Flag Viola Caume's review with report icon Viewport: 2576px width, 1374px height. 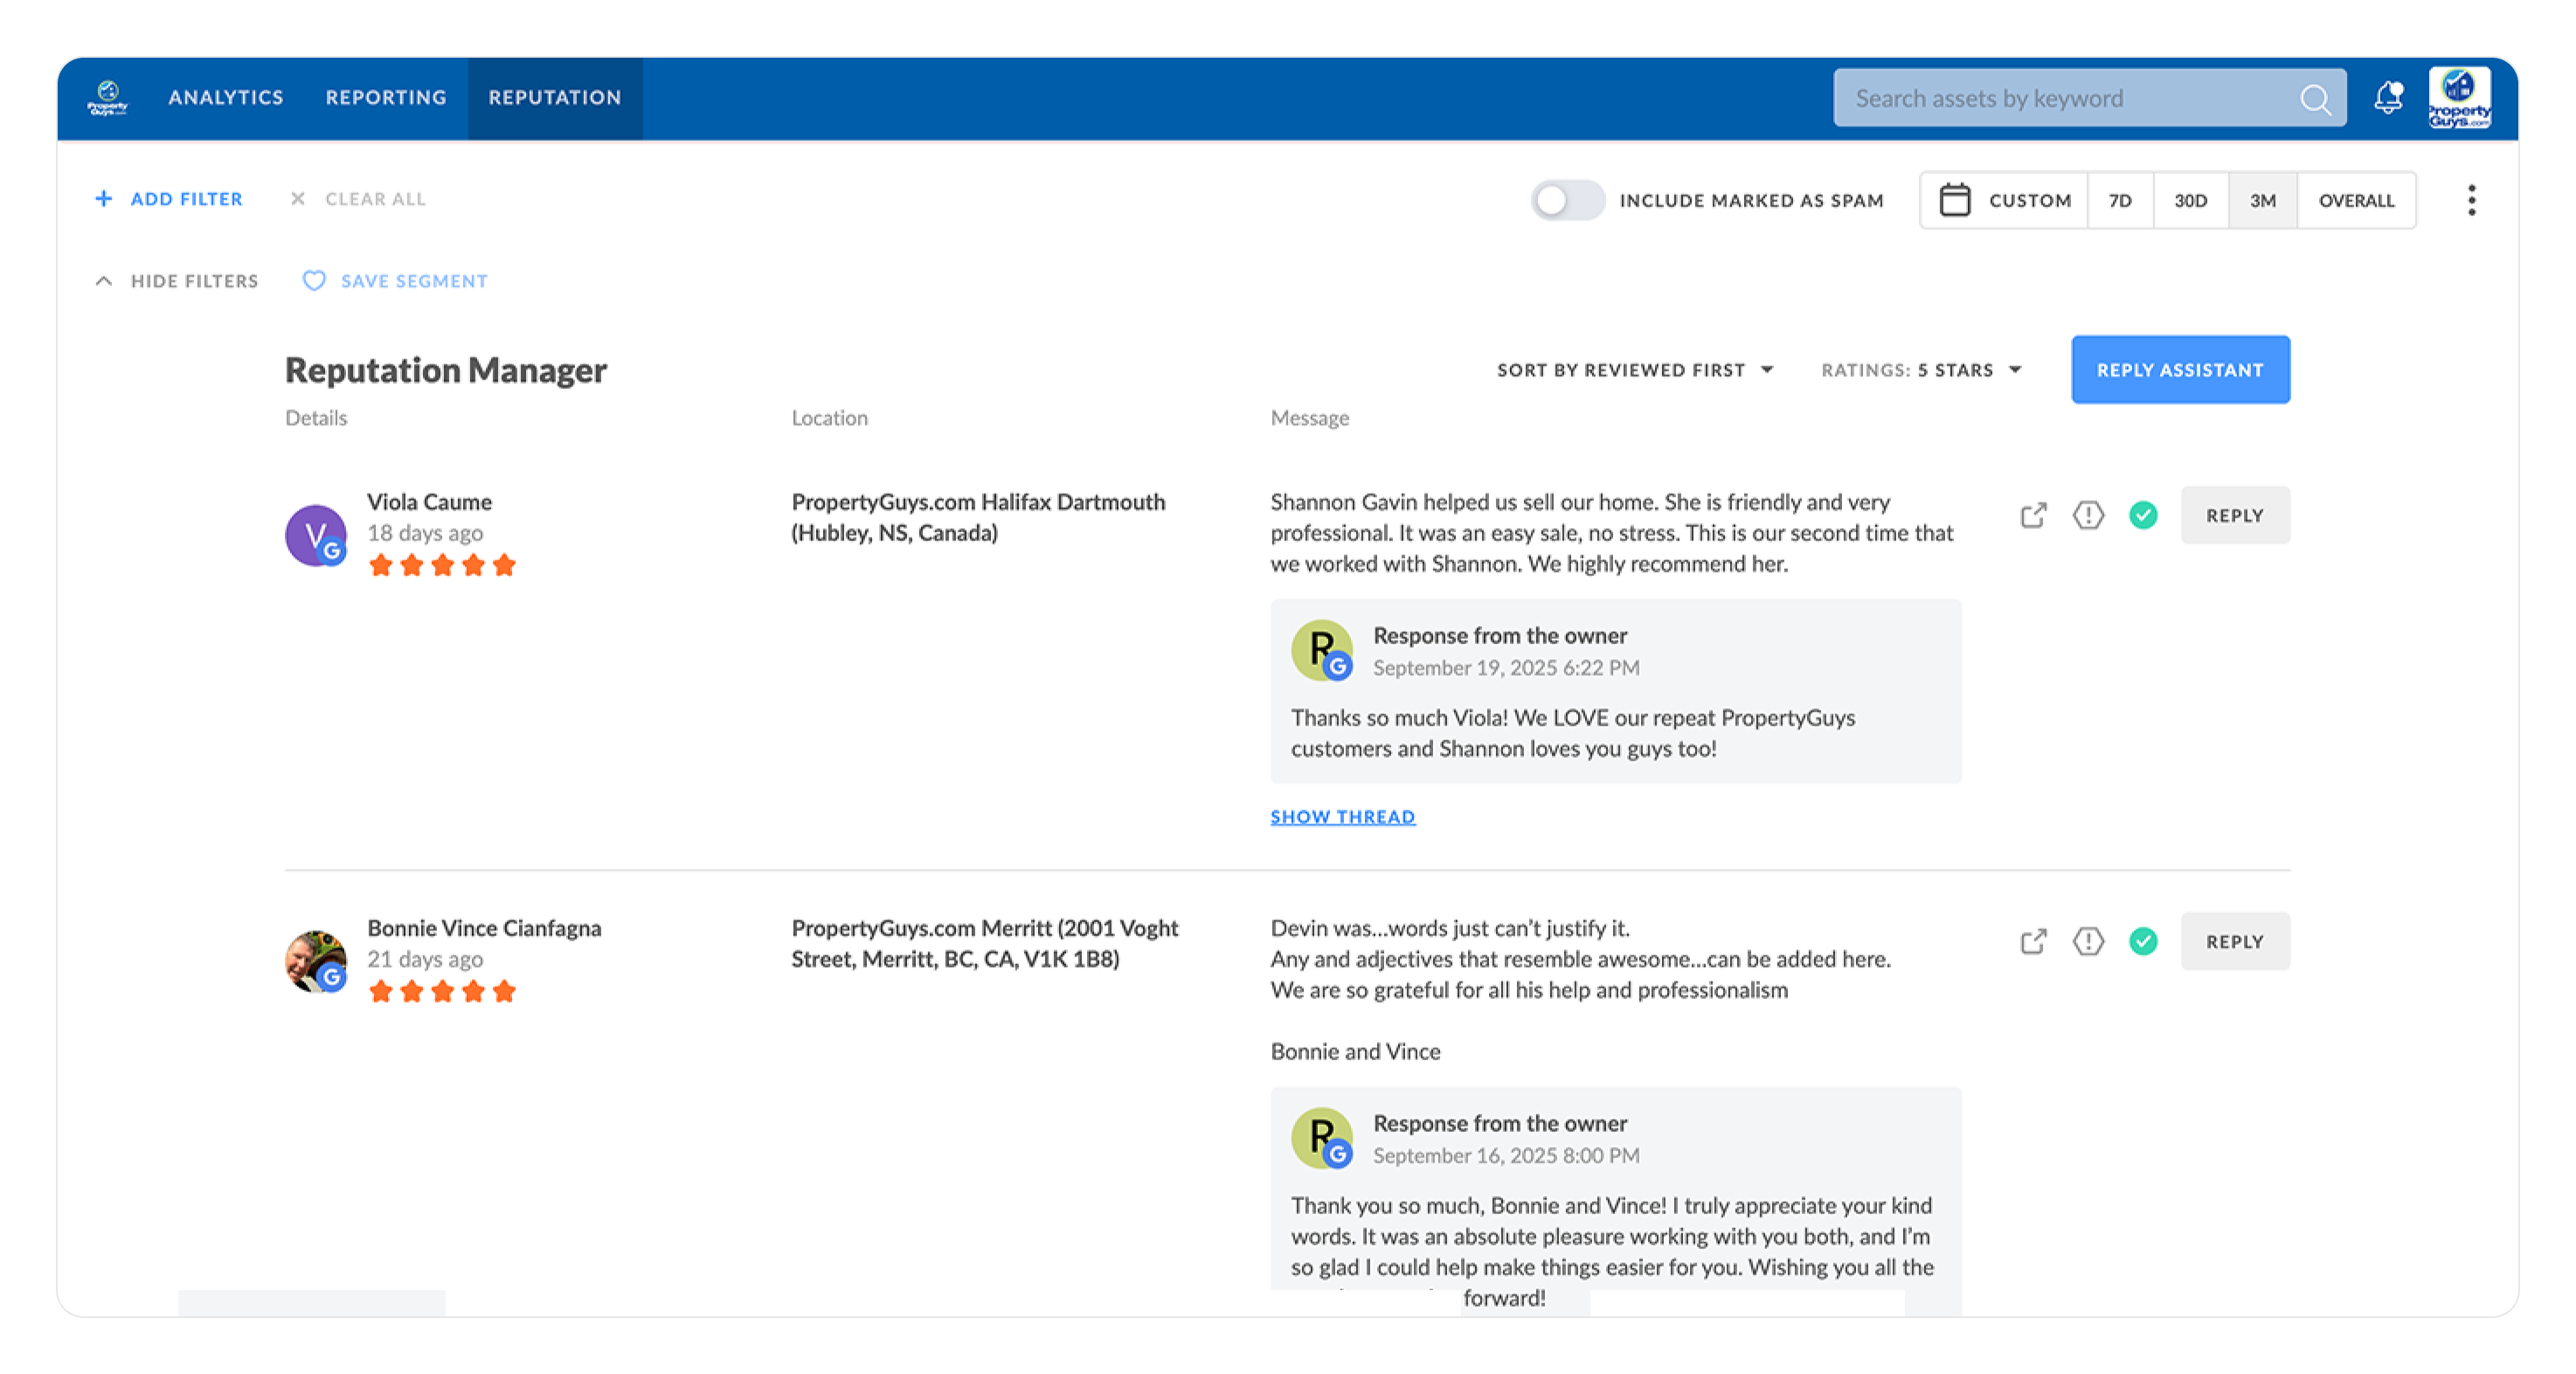tap(2088, 515)
